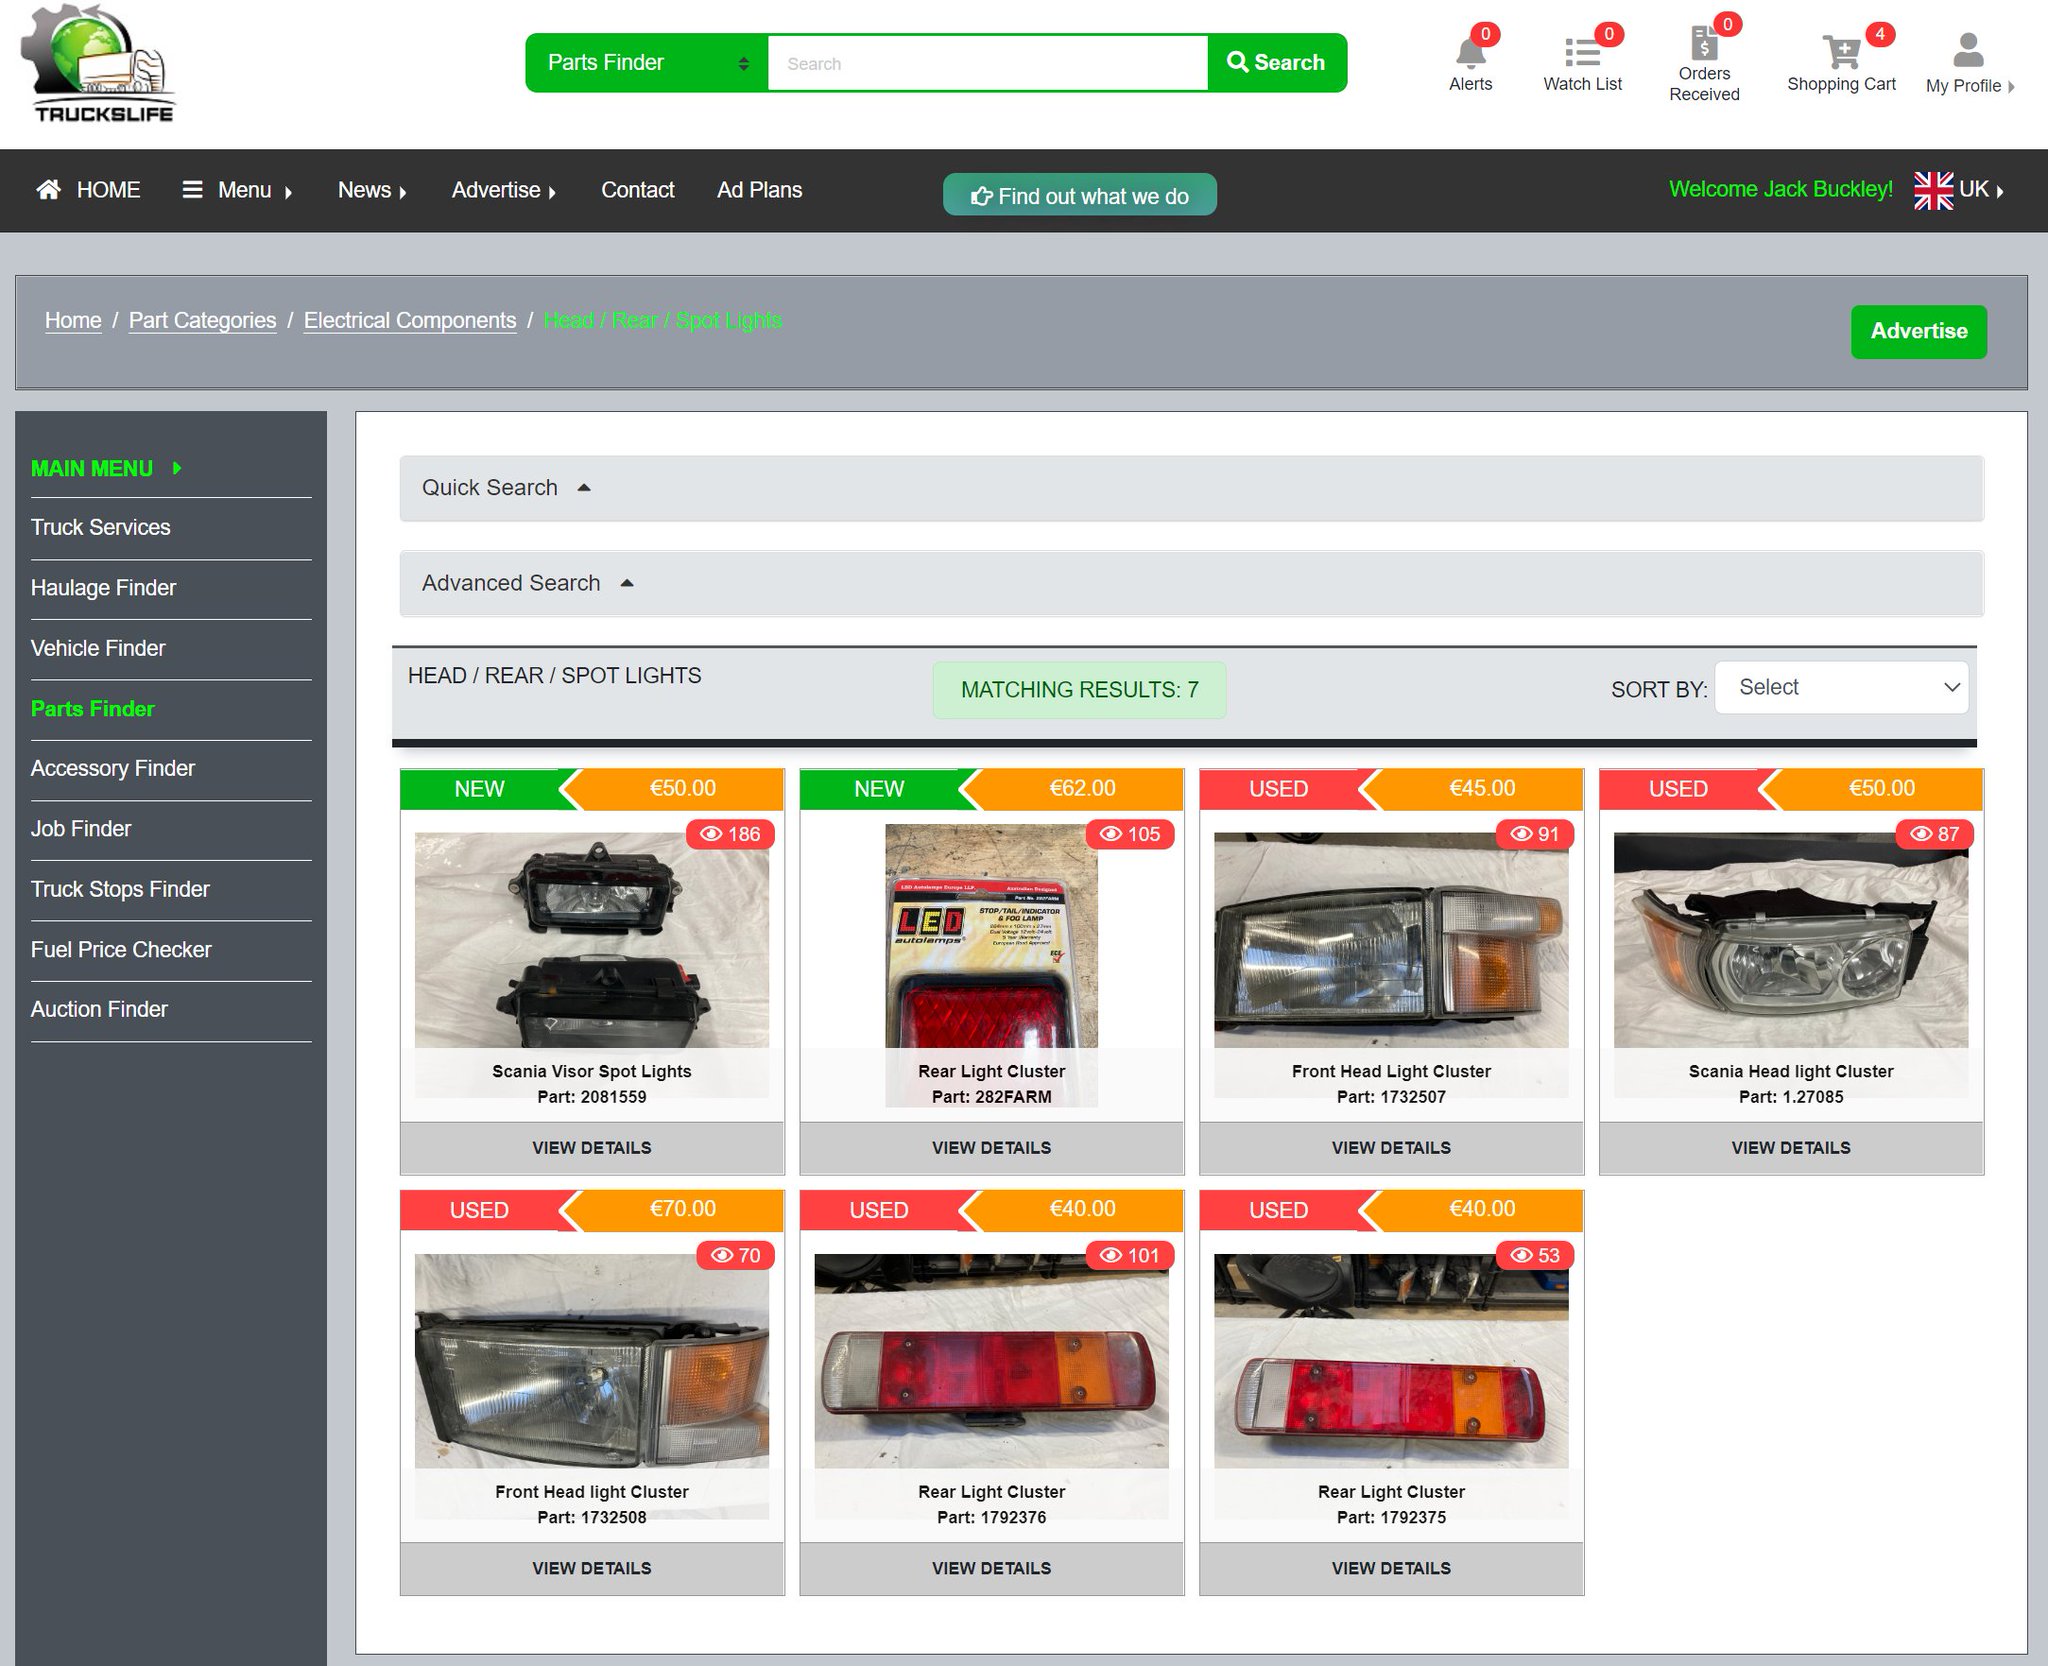Expand the Advanced Search panel
The width and height of the screenshot is (2048, 1666).
1191,583
